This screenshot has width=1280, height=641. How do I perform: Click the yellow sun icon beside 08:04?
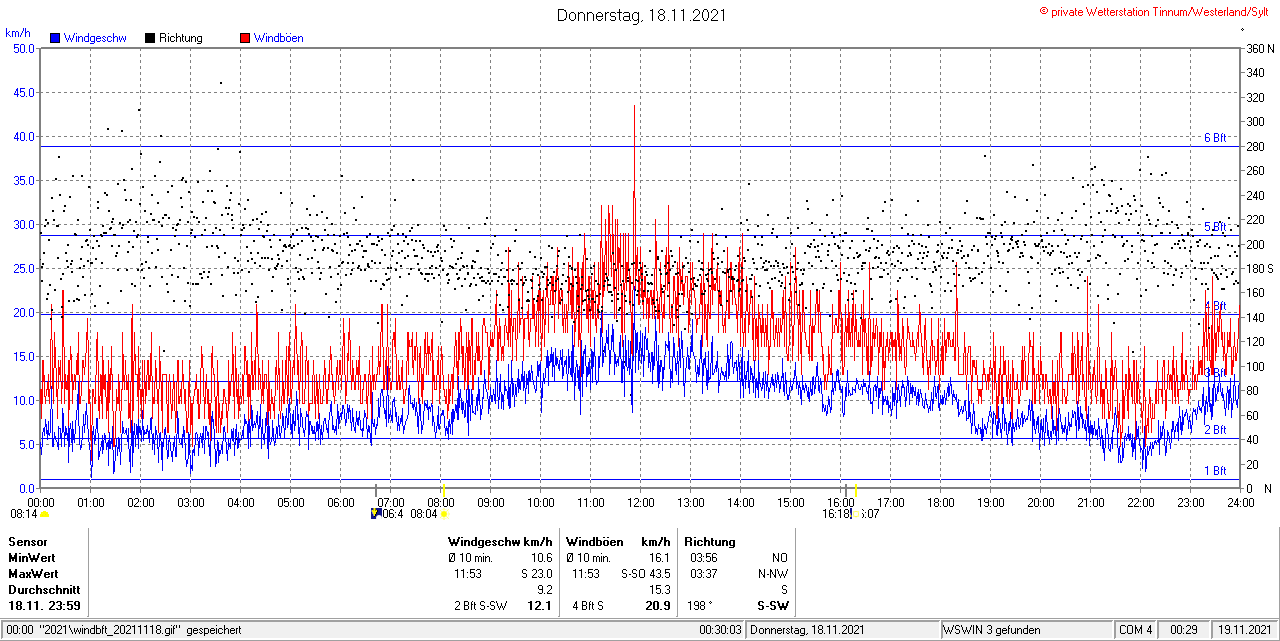click(444, 514)
